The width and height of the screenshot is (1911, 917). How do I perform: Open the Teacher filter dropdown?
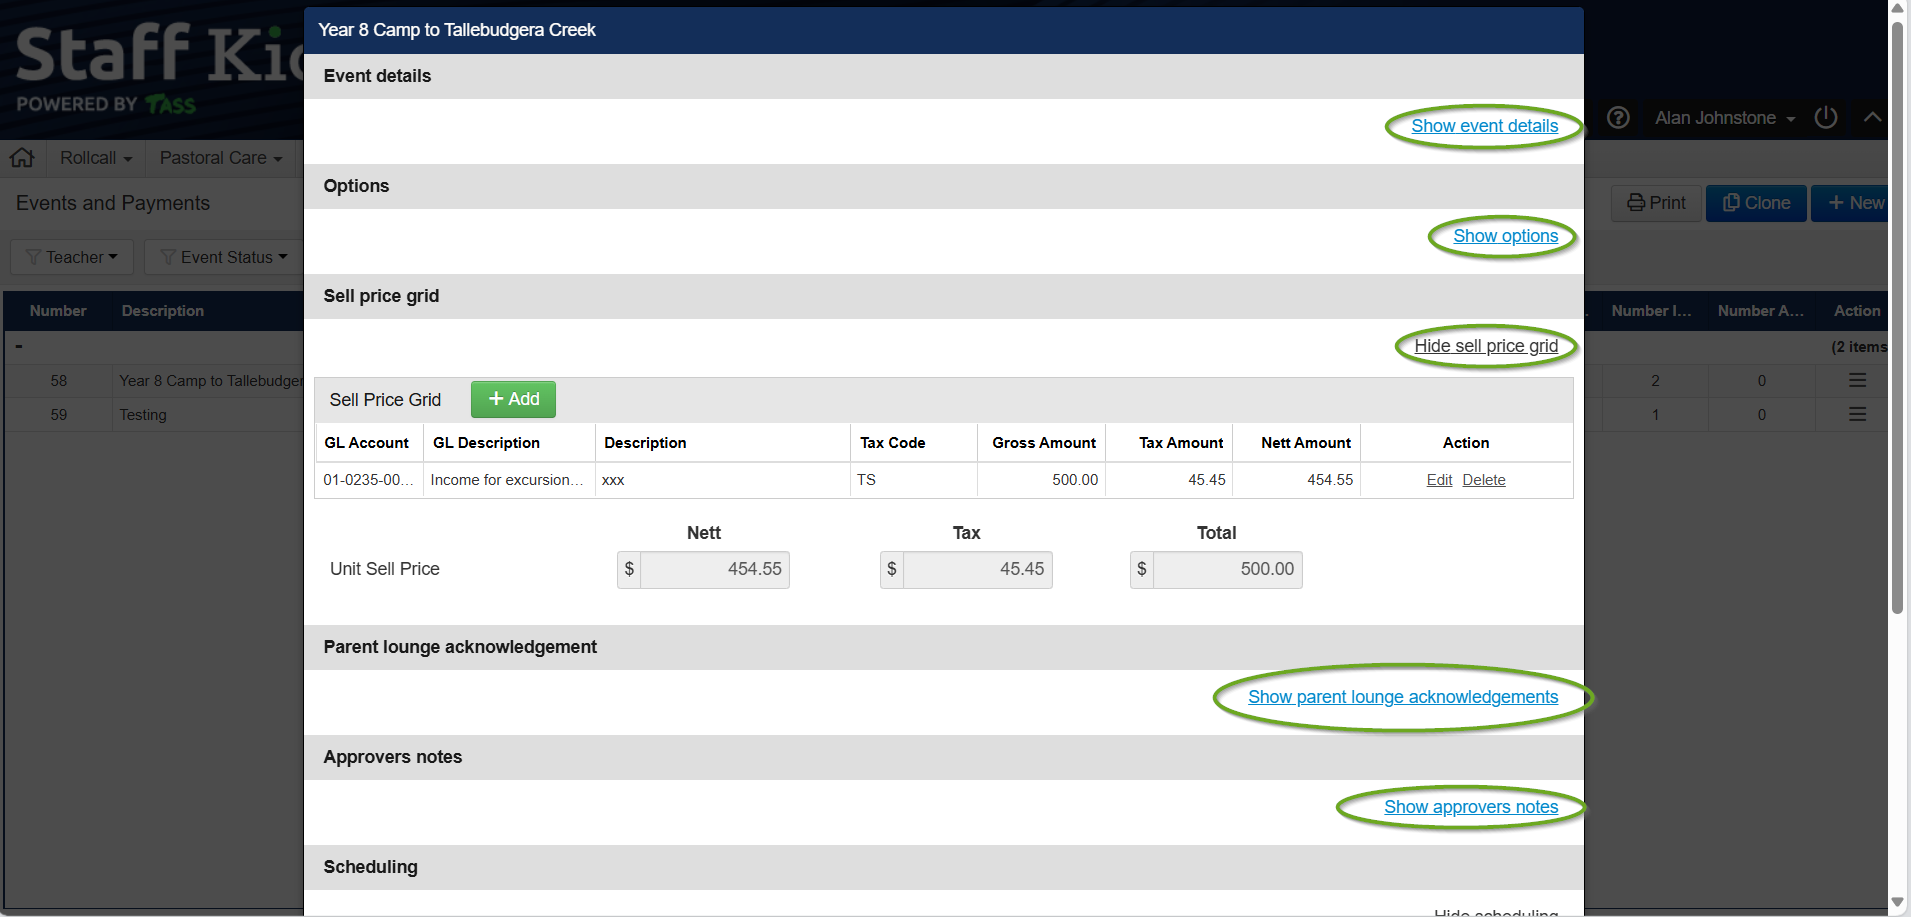pos(72,257)
